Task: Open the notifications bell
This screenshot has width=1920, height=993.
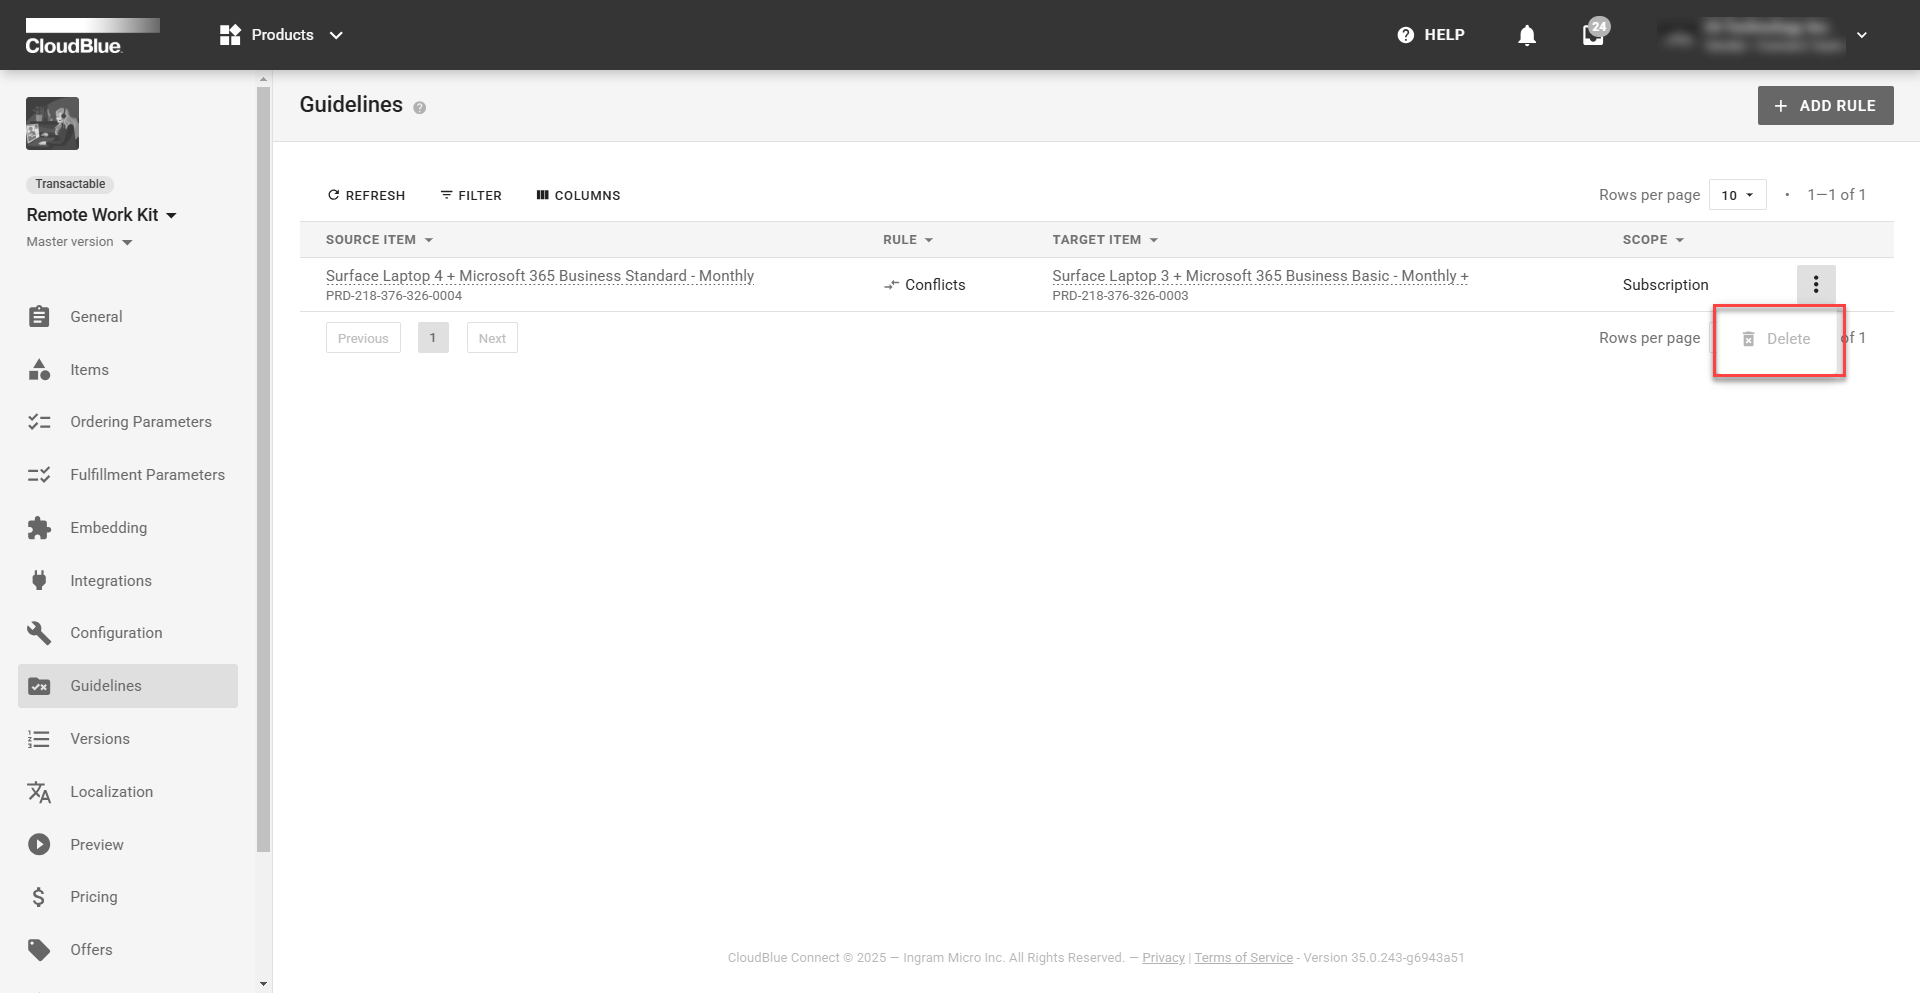Action: 1526,36
